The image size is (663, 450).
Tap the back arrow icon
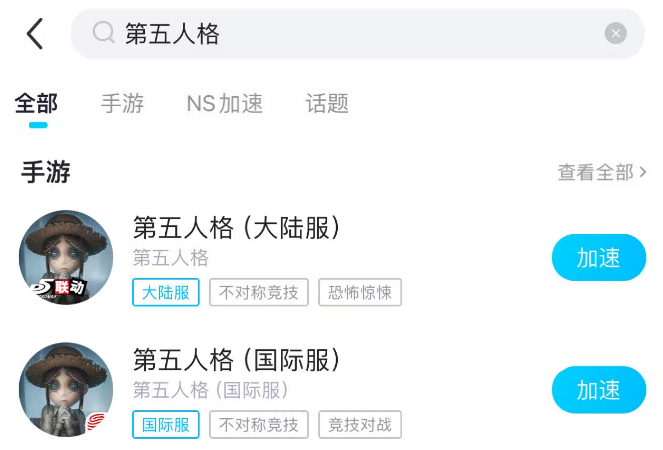(x=35, y=34)
